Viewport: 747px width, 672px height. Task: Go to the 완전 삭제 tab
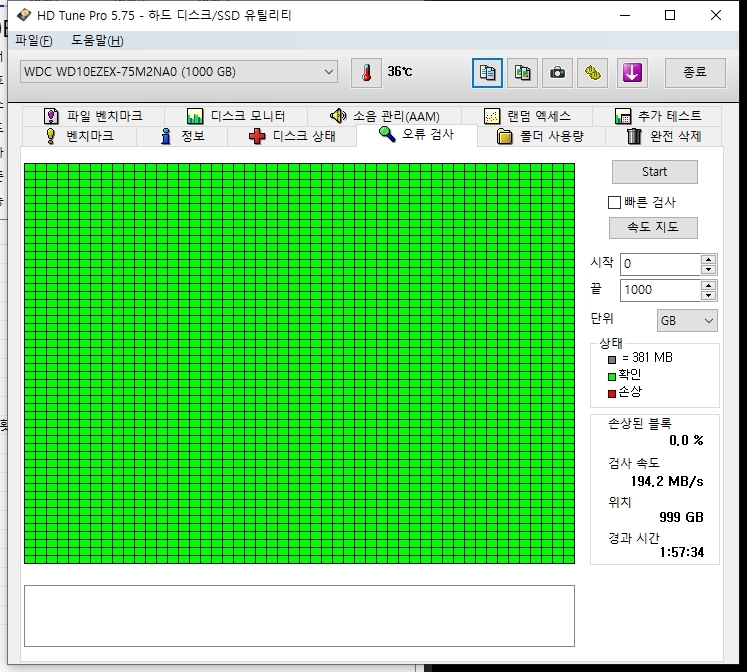click(x=664, y=136)
